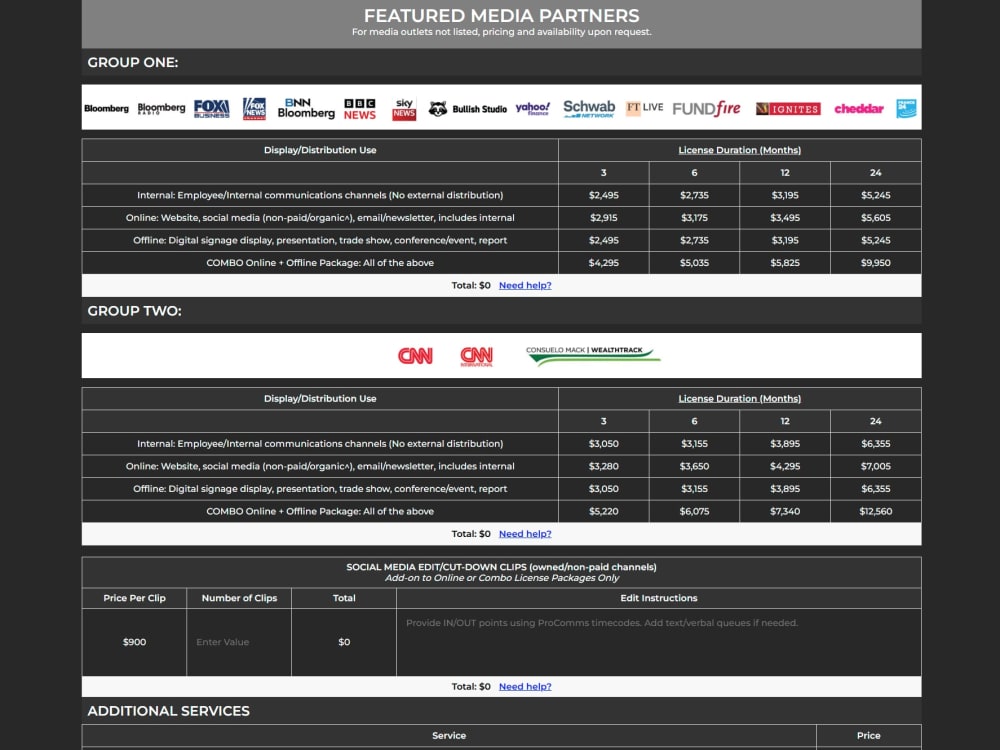Click the Bullish Studio raccoon logo
The height and width of the screenshot is (750, 1000).
click(x=467, y=109)
